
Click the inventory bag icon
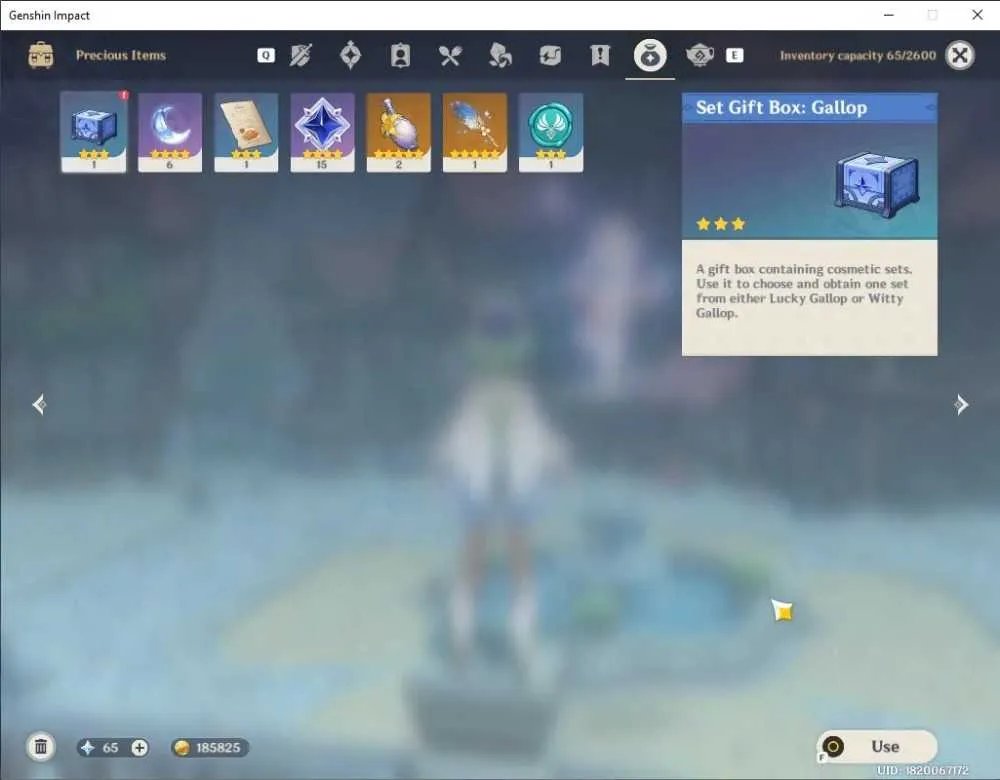click(x=41, y=55)
